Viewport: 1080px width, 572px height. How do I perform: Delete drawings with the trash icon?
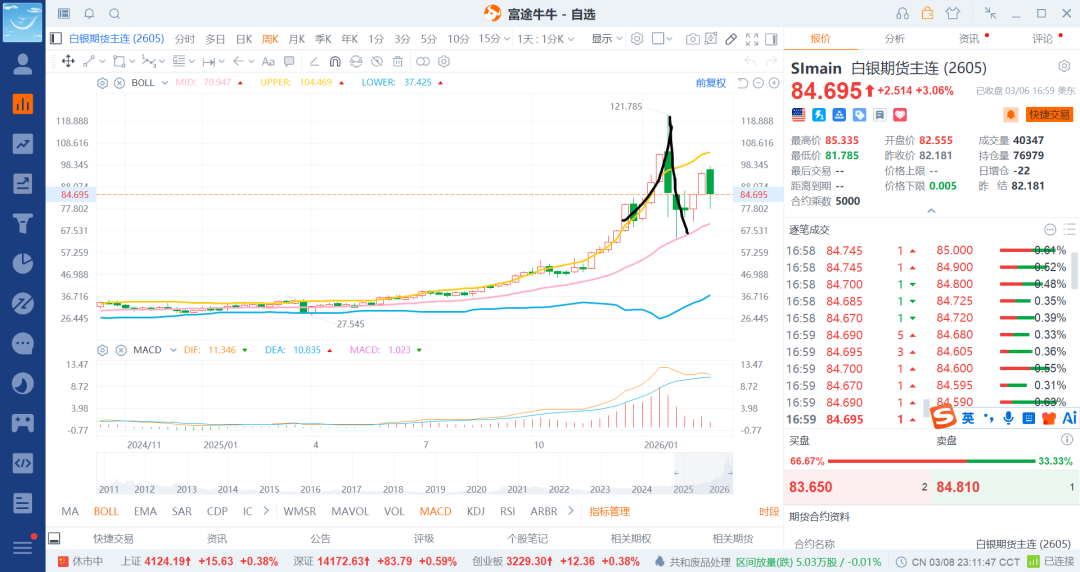point(397,61)
